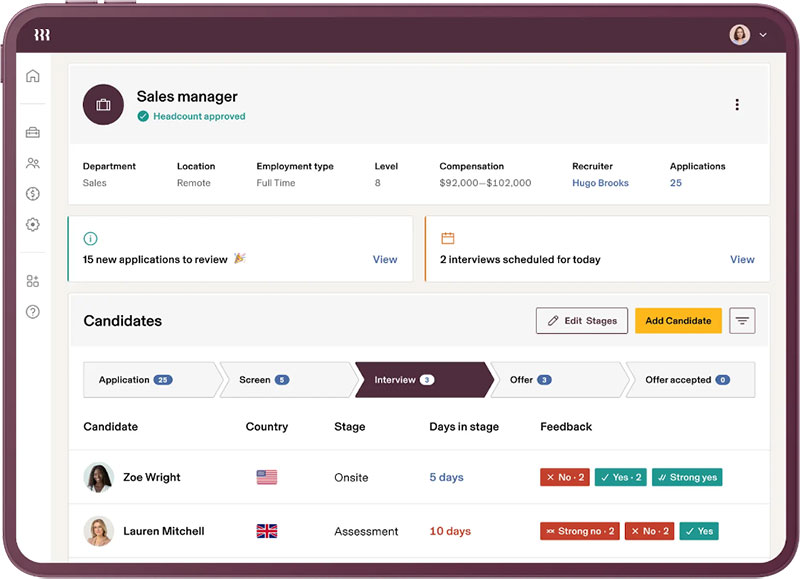Click the Days in stage column header
The width and height of the screenshot is (800, 579).
[464, 426]
